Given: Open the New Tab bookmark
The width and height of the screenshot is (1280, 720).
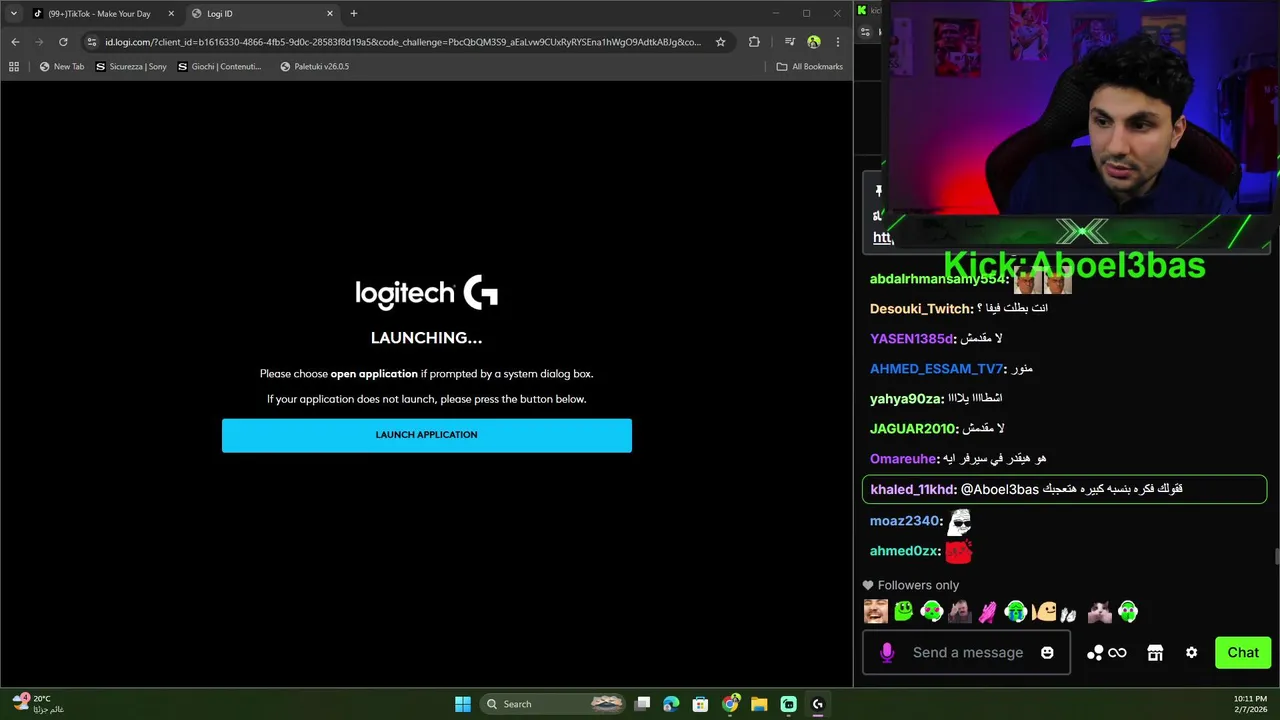Looking at the screenshot, I should 62,67.
